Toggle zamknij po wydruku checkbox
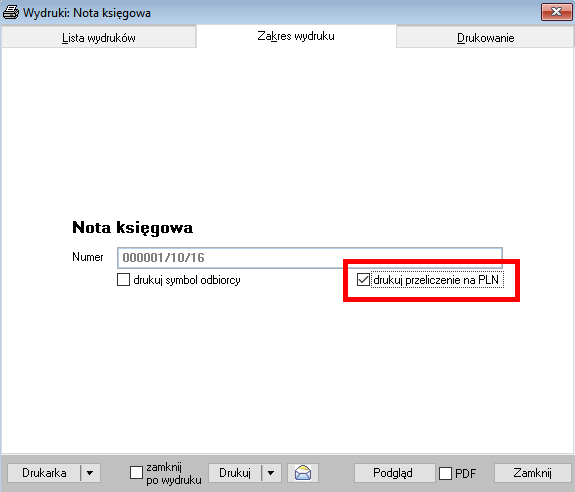Screen dimensions: 575x492 point(136,473)
